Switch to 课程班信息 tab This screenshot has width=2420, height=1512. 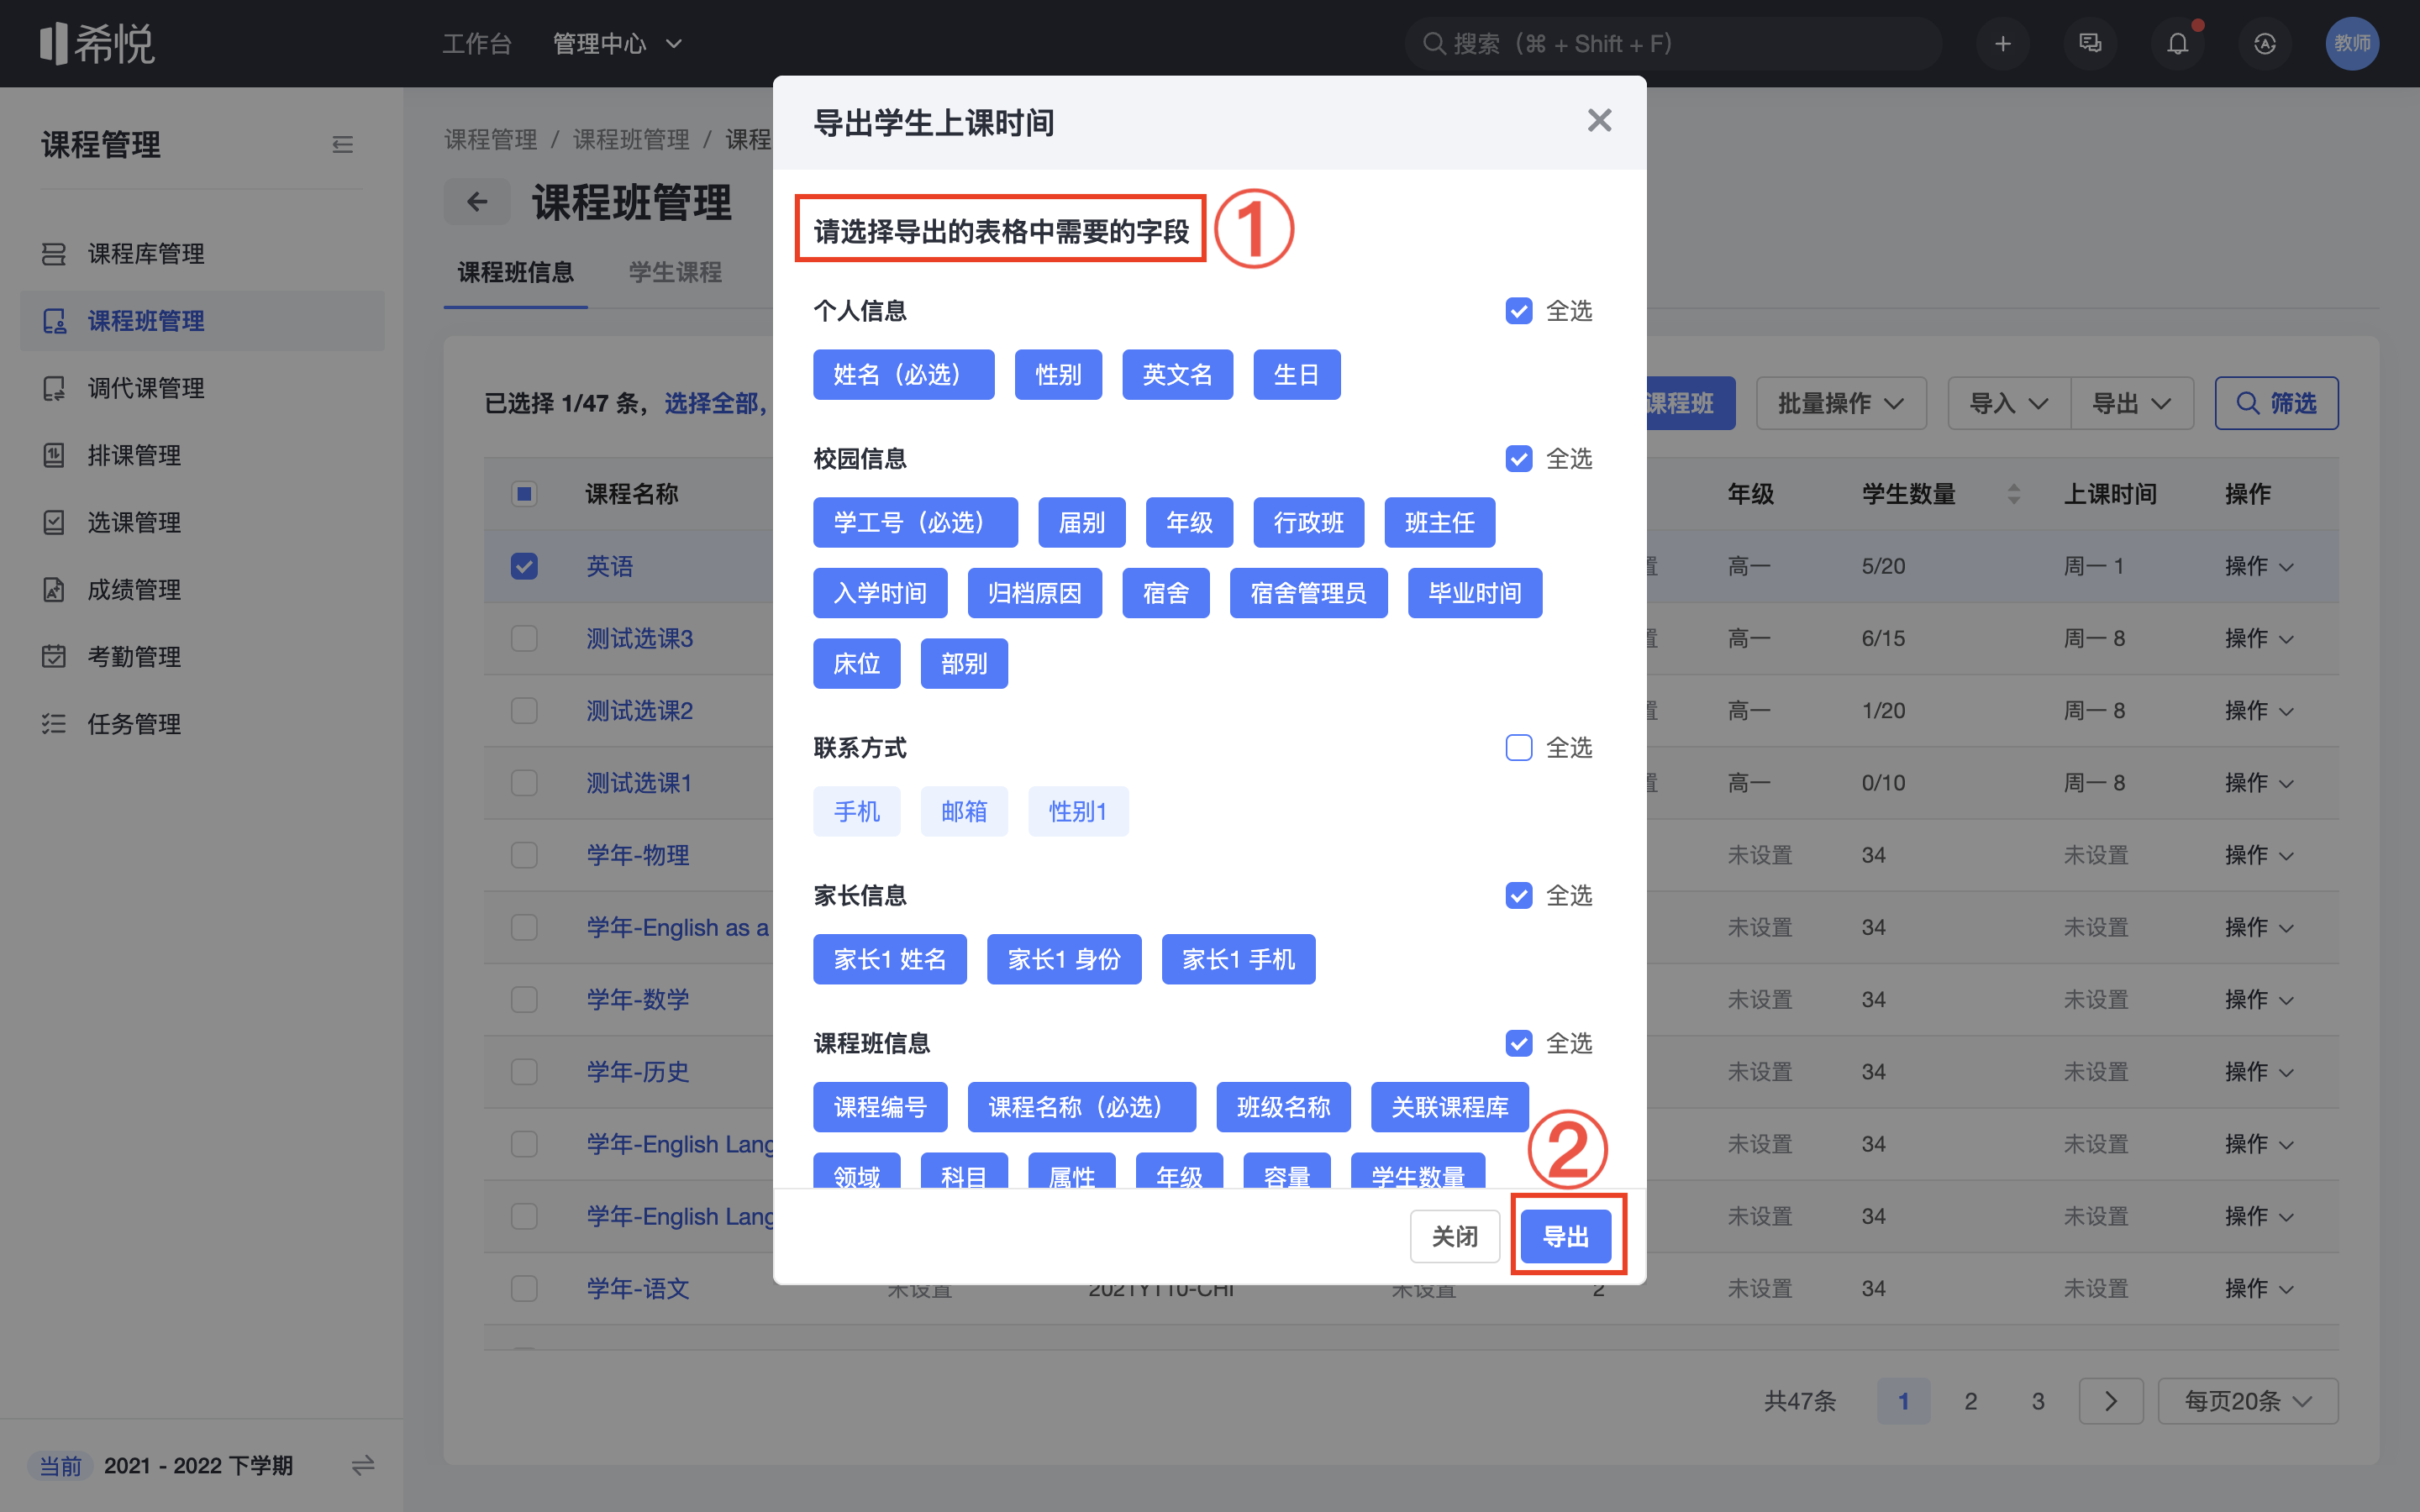[x=516, y=272]
